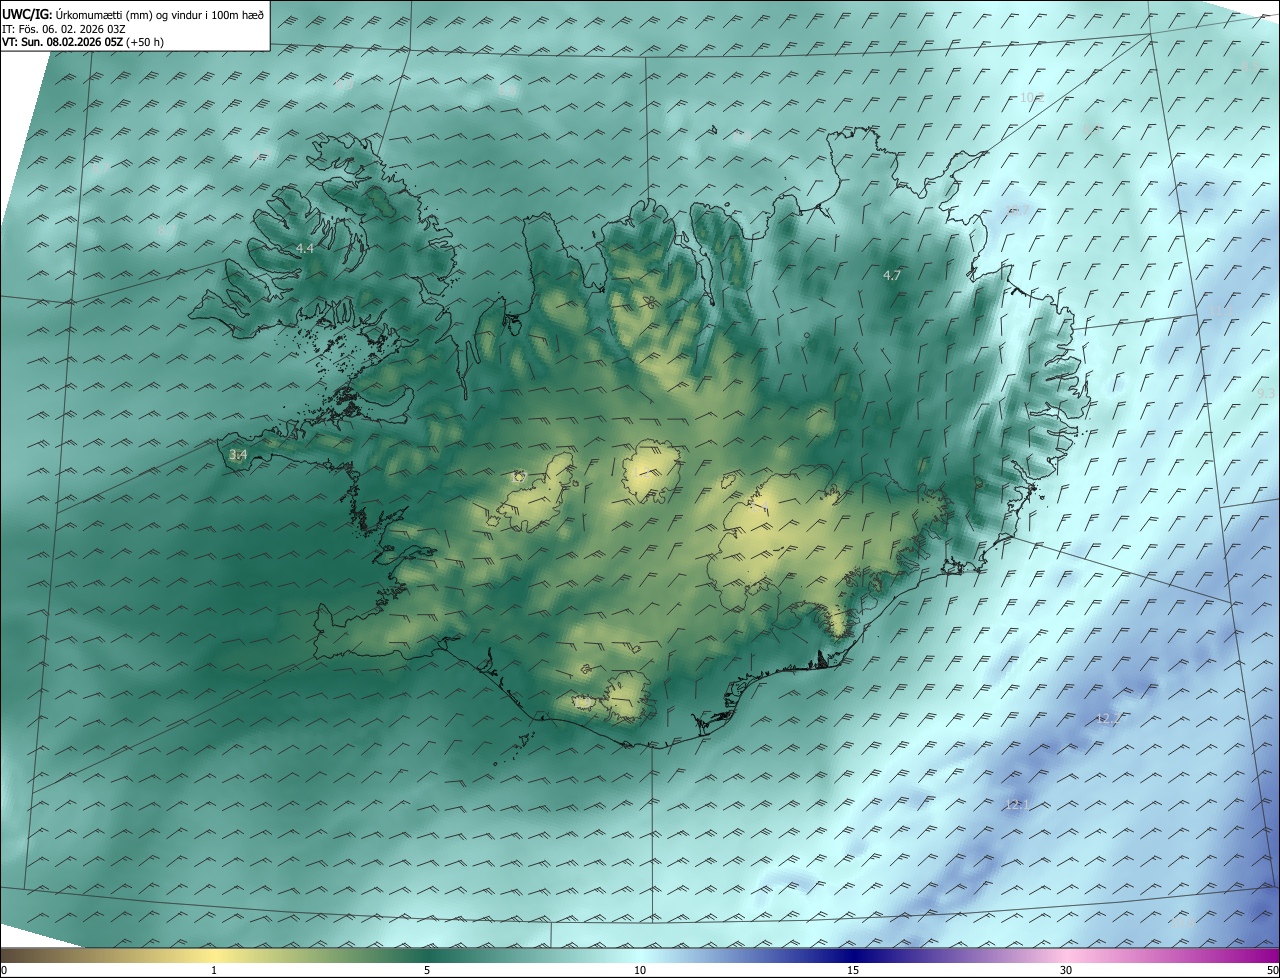Viewport: 1280px width, 978px height.
Task: Click the 12.7 value over the southeast sea
Action: click(1107, 719)
